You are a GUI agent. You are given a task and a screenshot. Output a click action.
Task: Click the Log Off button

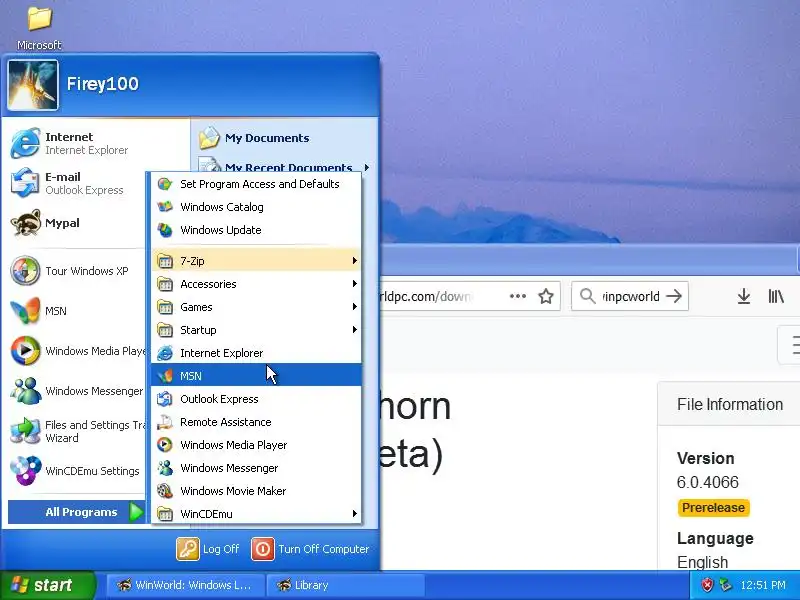pos(208,549)
